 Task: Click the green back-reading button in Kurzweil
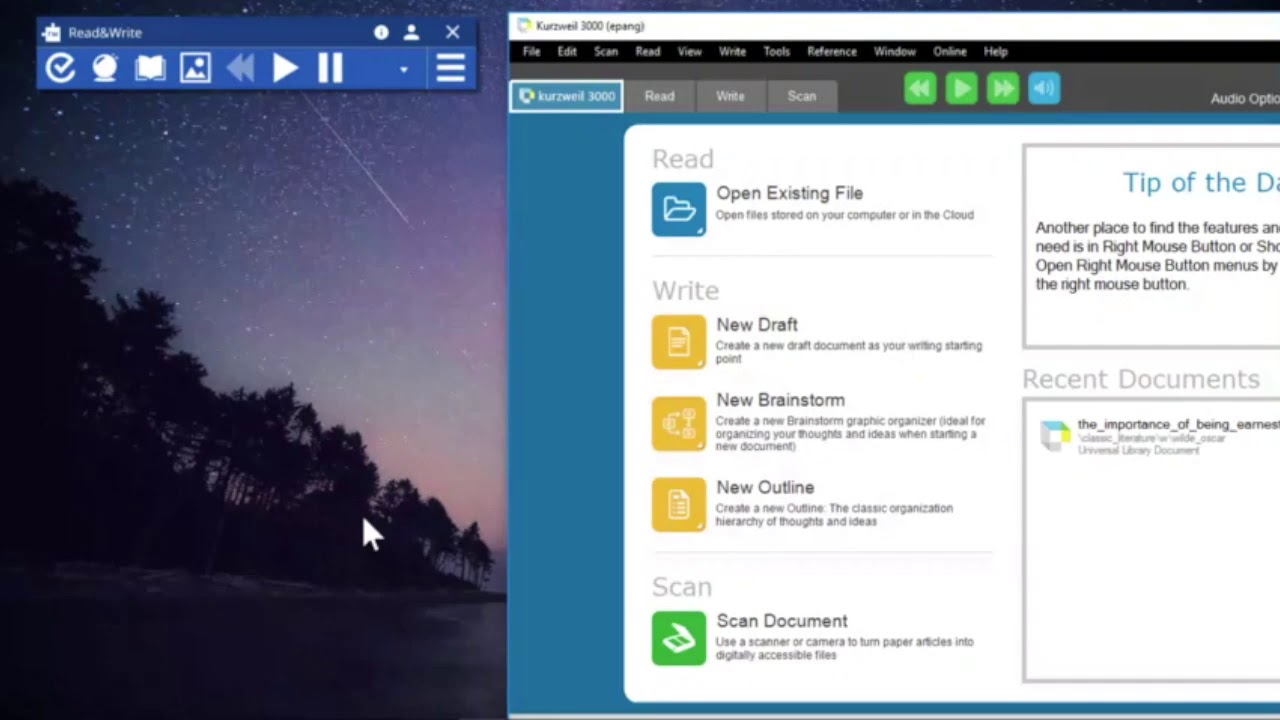(920, 89)
